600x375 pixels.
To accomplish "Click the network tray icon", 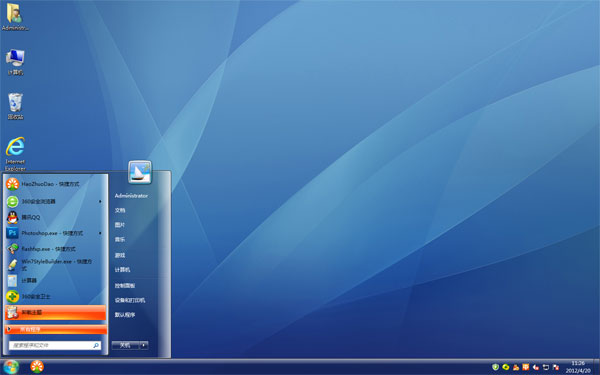I will pyautogui.click(x=546, y=367).
